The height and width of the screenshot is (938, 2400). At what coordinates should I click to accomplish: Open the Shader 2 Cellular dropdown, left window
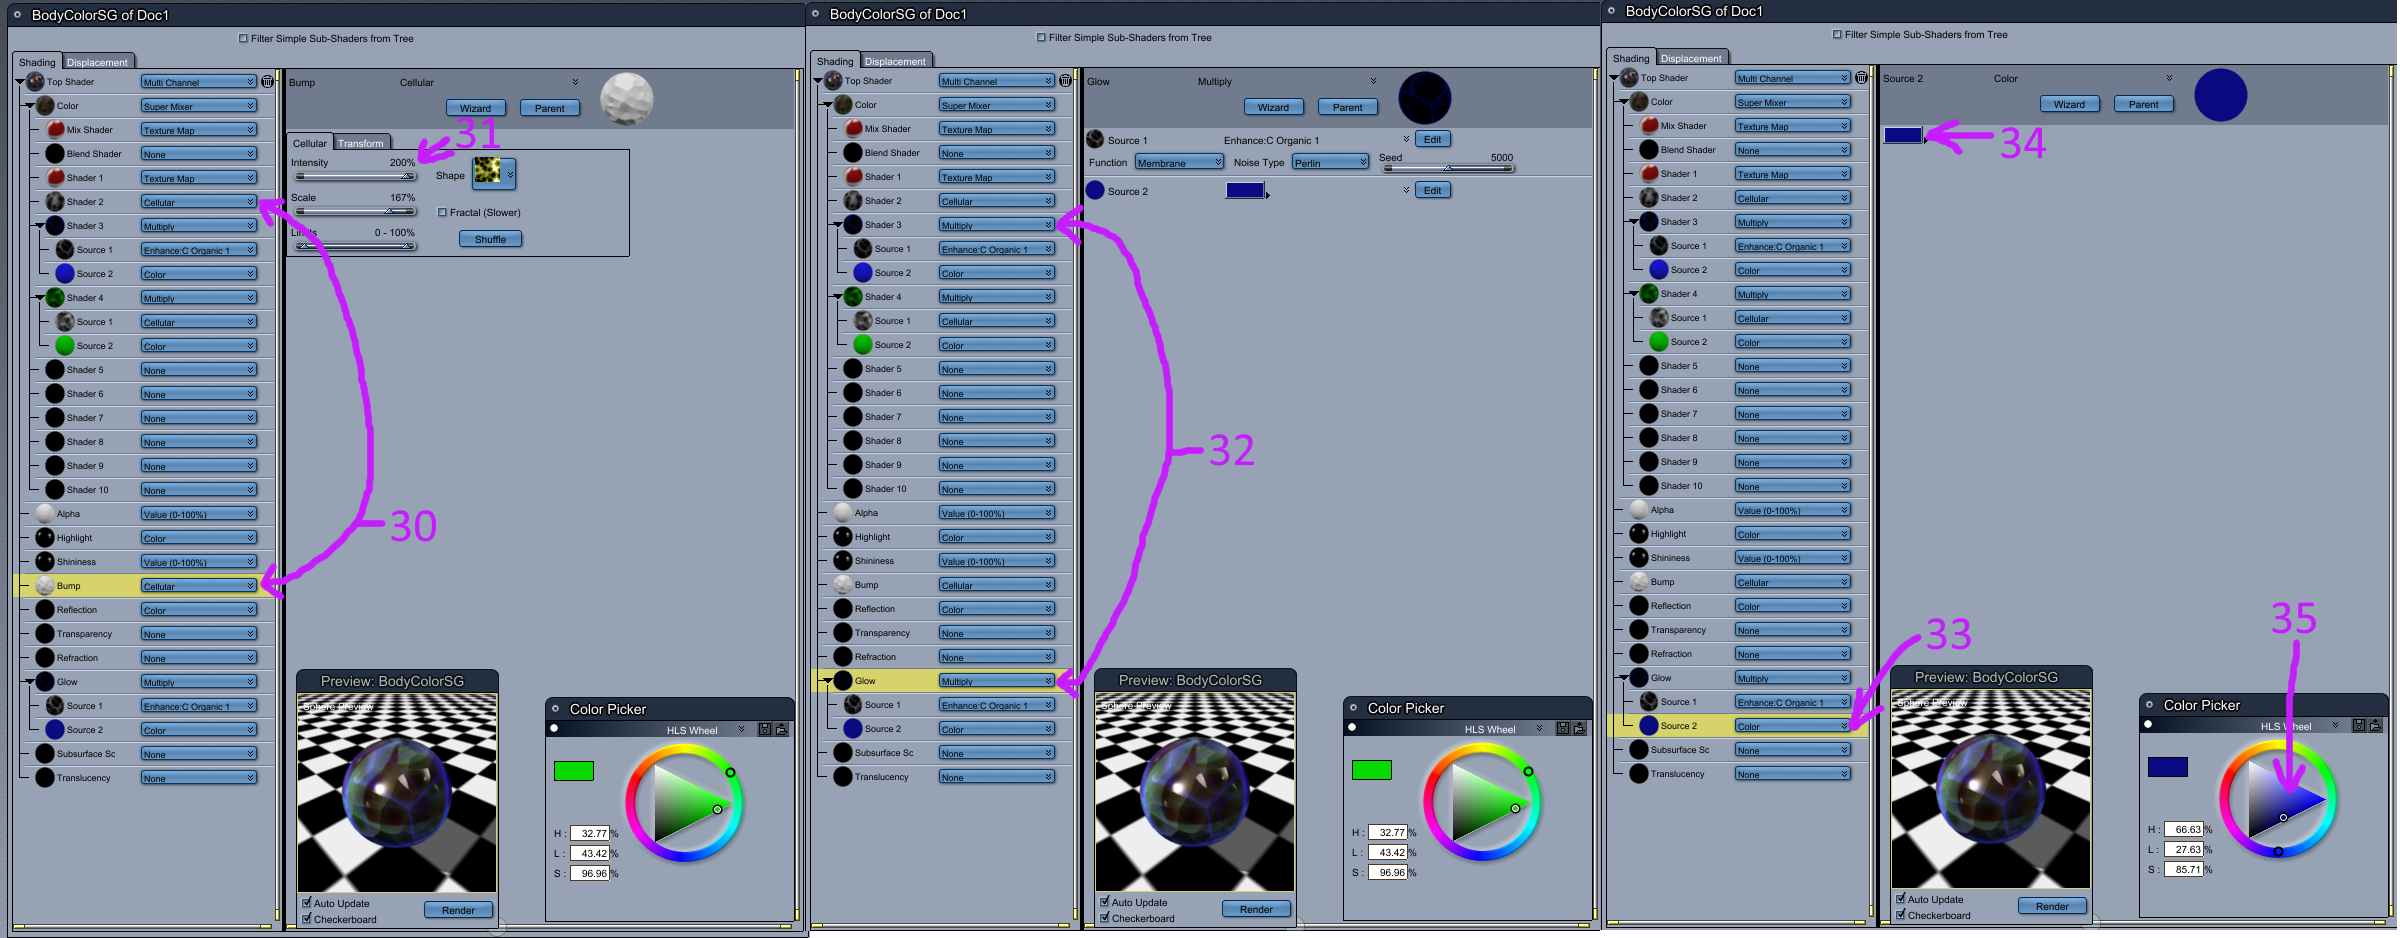tap(199, 202)
